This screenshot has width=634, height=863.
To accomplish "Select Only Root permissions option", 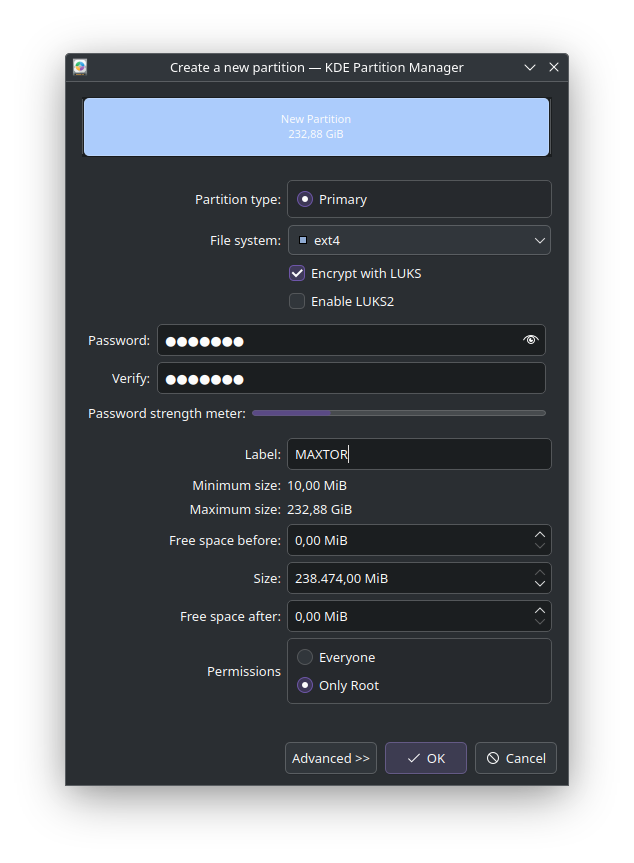I will click(305, 685).
